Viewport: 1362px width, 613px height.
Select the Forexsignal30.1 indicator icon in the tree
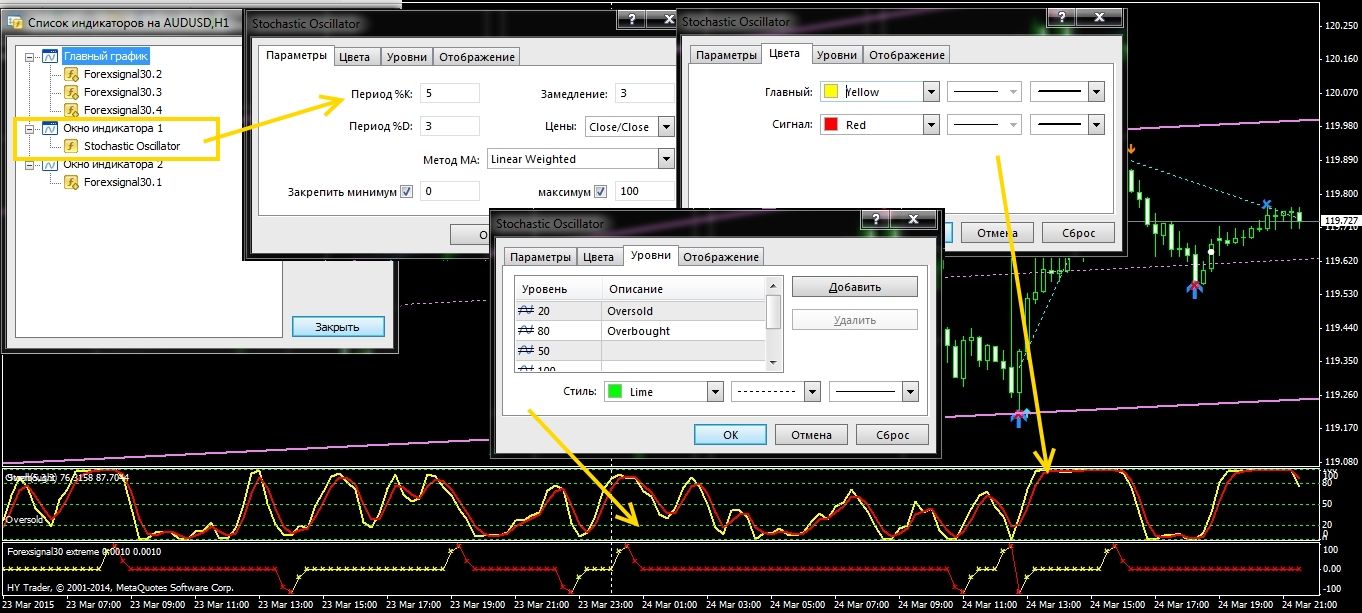(71, 182)
